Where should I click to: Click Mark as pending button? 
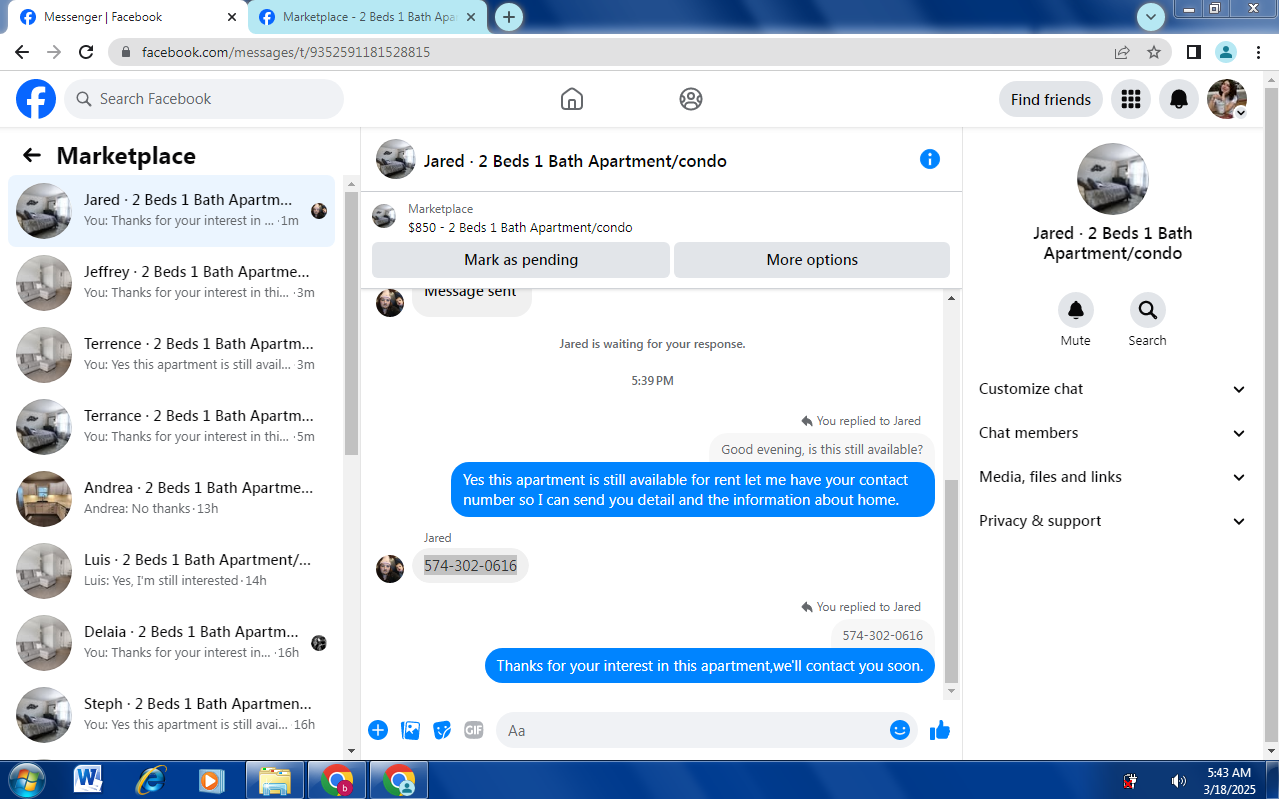click(521, 260)
